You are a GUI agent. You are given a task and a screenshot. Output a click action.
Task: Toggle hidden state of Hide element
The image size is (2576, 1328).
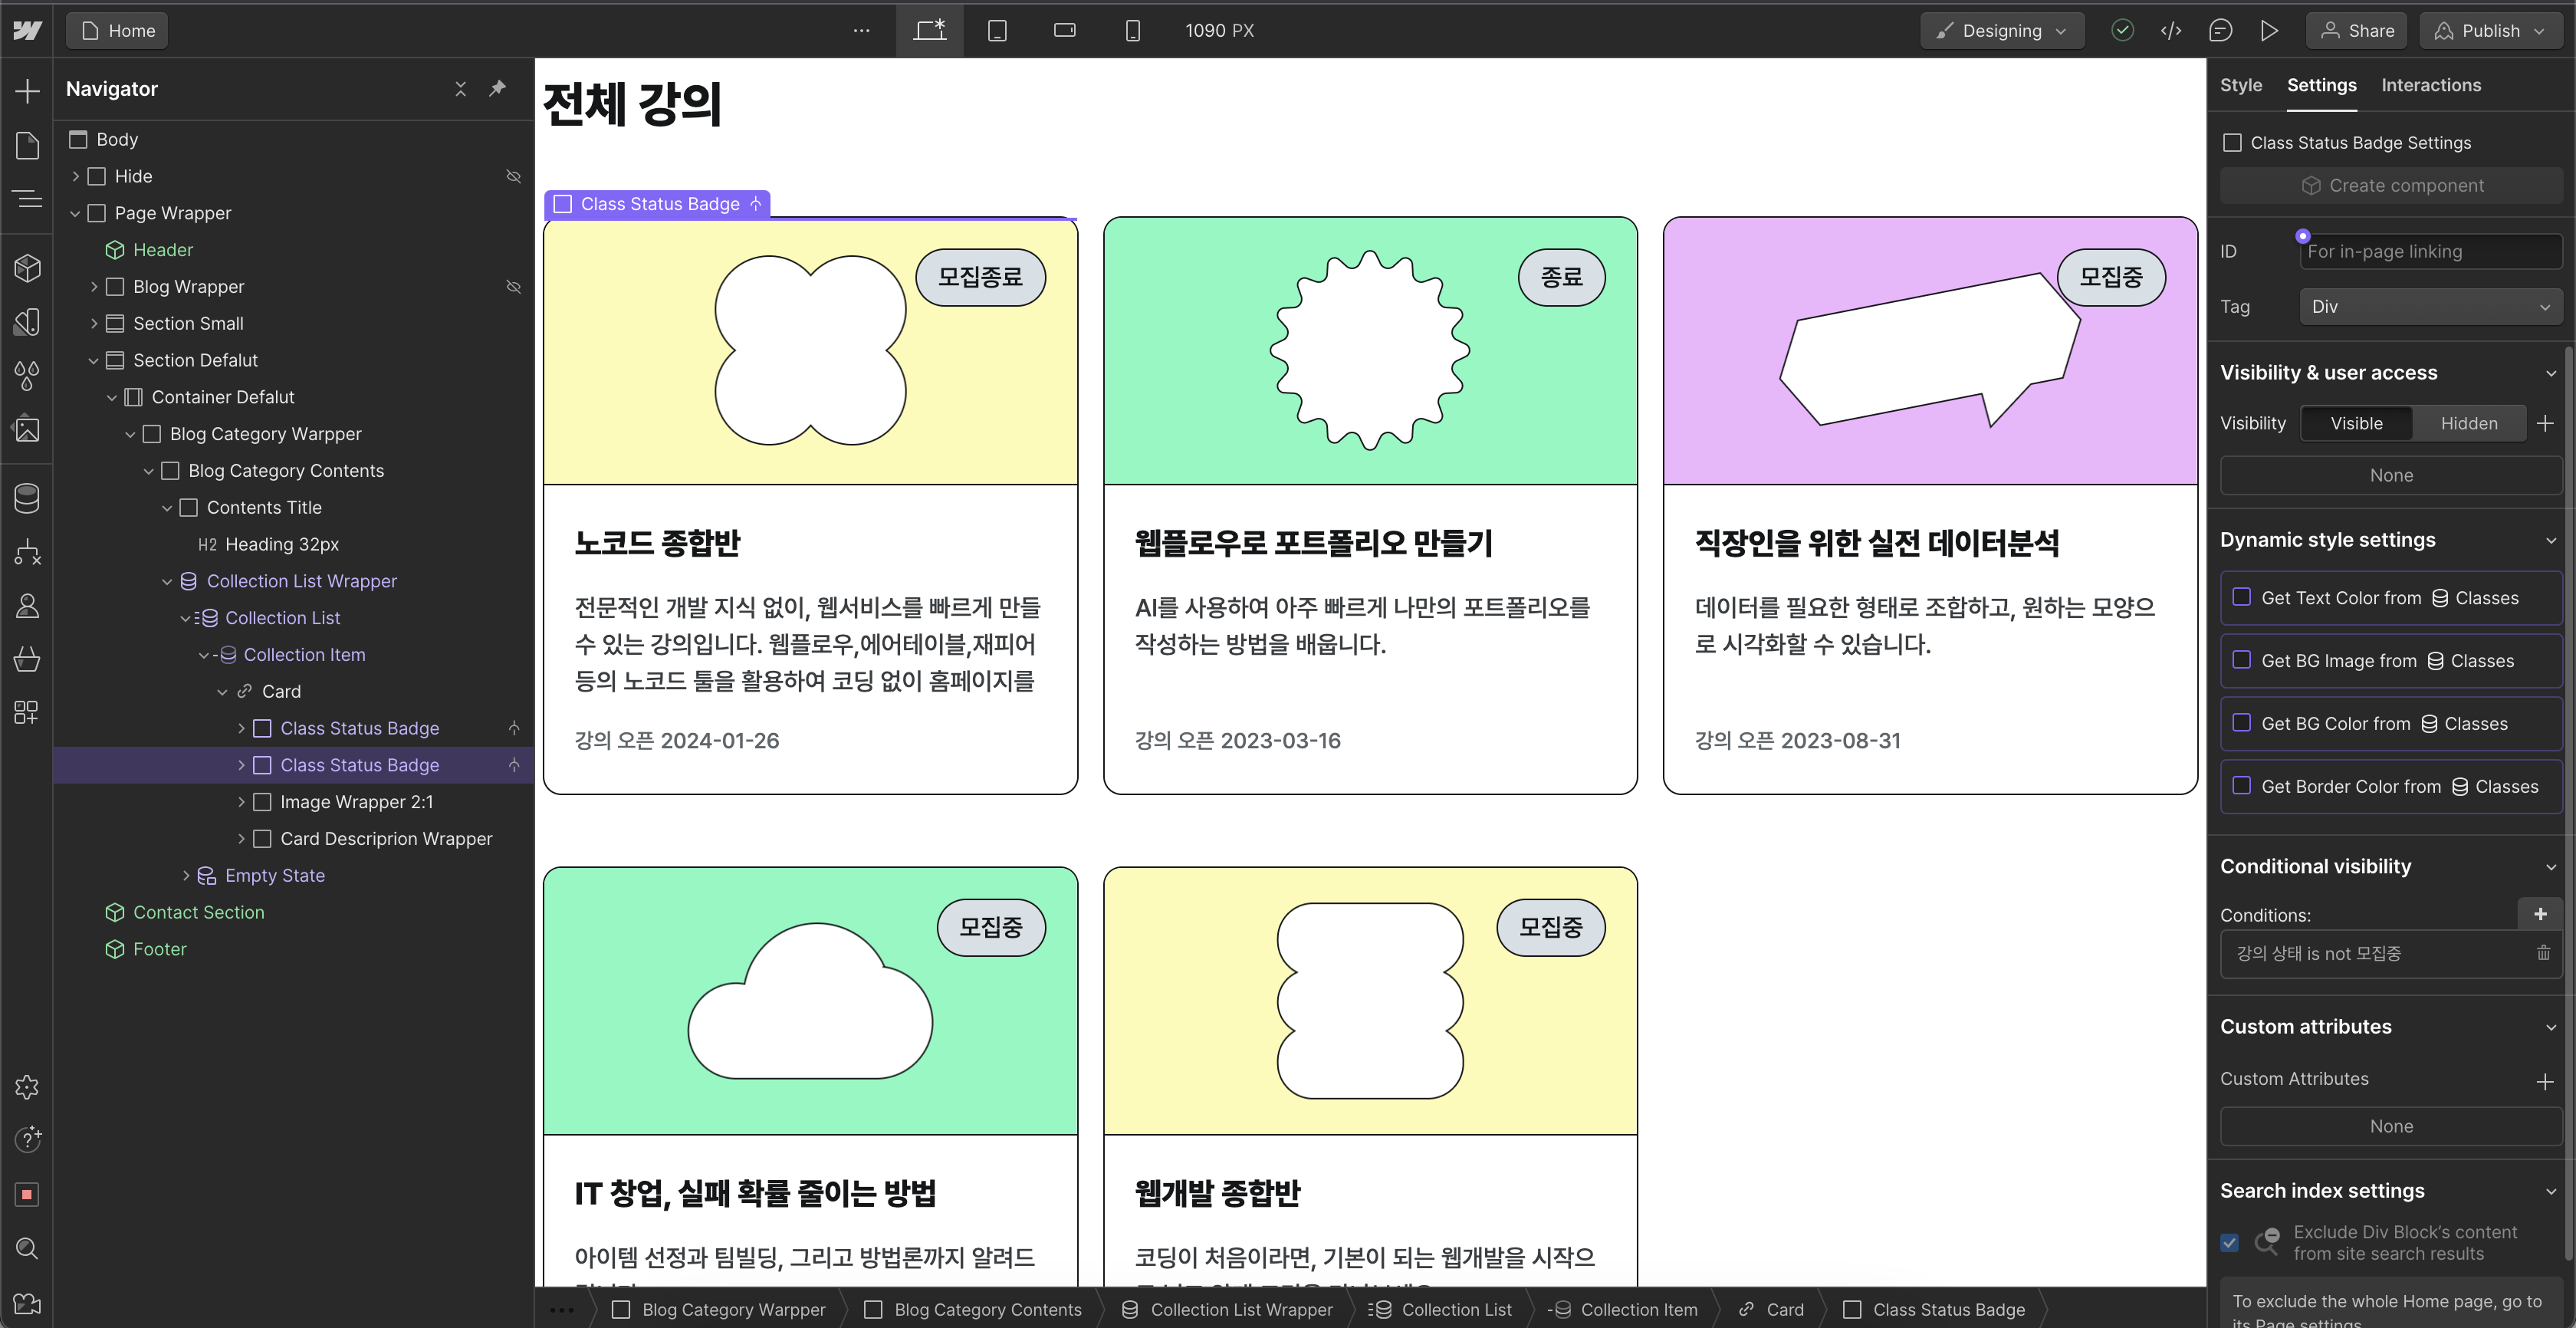pos(514,176)
